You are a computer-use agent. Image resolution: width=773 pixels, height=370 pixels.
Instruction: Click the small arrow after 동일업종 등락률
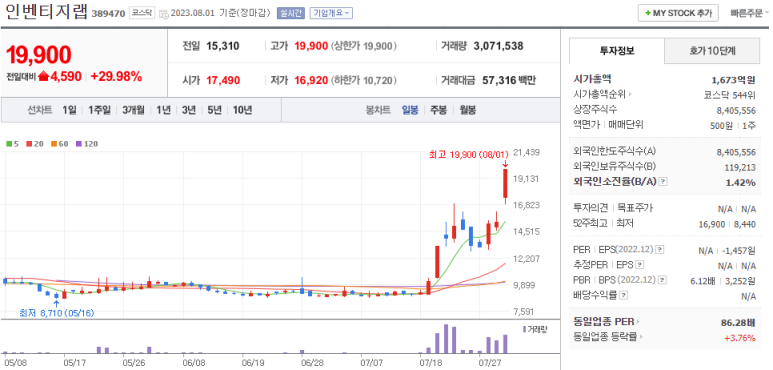(x=642, y=337)
